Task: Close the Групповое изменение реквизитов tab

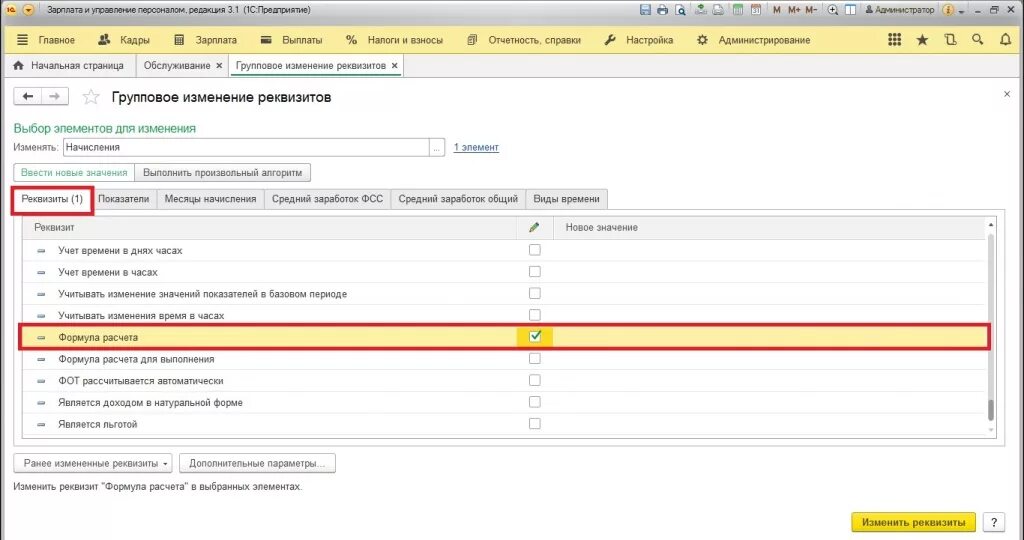Action: (x=394, y=66)
